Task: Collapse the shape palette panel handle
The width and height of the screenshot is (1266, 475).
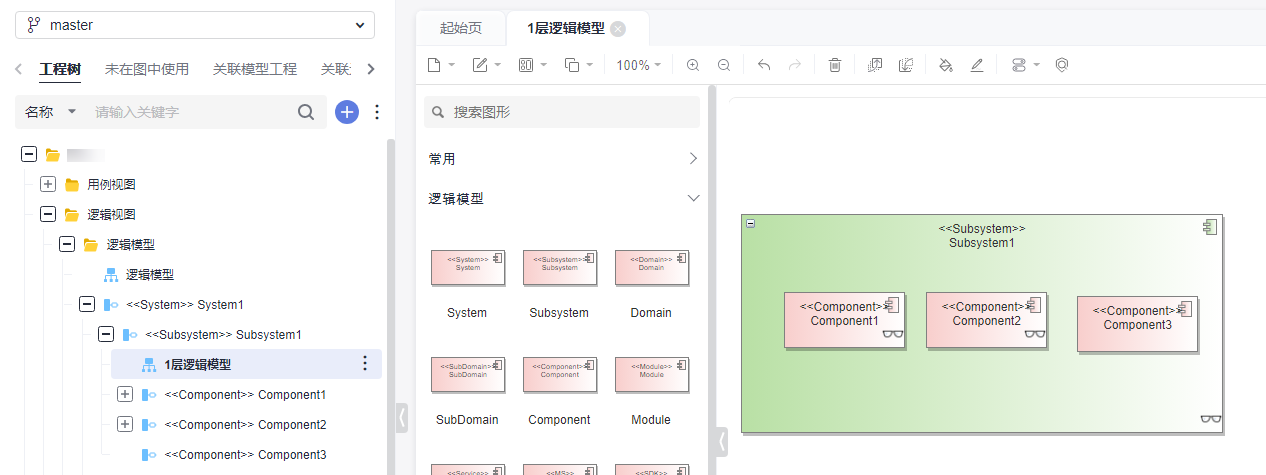Action: 722,441
